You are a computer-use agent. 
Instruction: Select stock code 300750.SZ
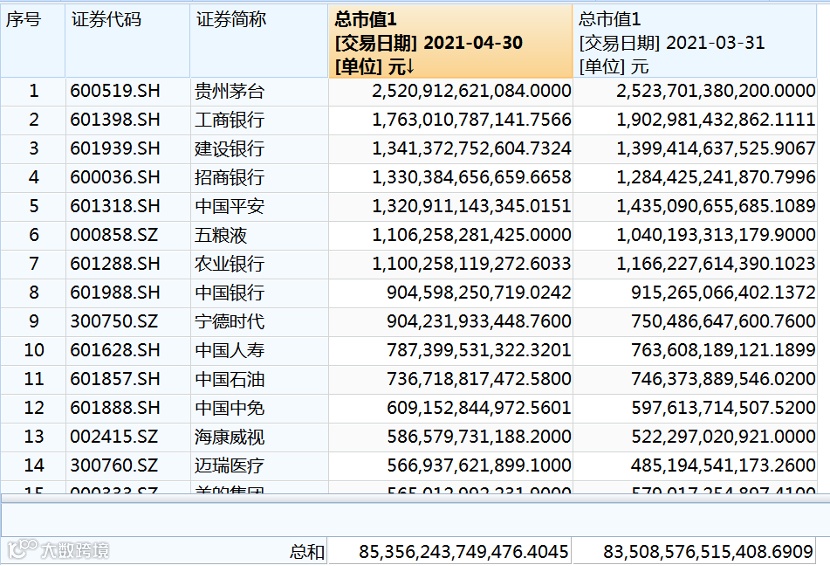pos(114,321)
